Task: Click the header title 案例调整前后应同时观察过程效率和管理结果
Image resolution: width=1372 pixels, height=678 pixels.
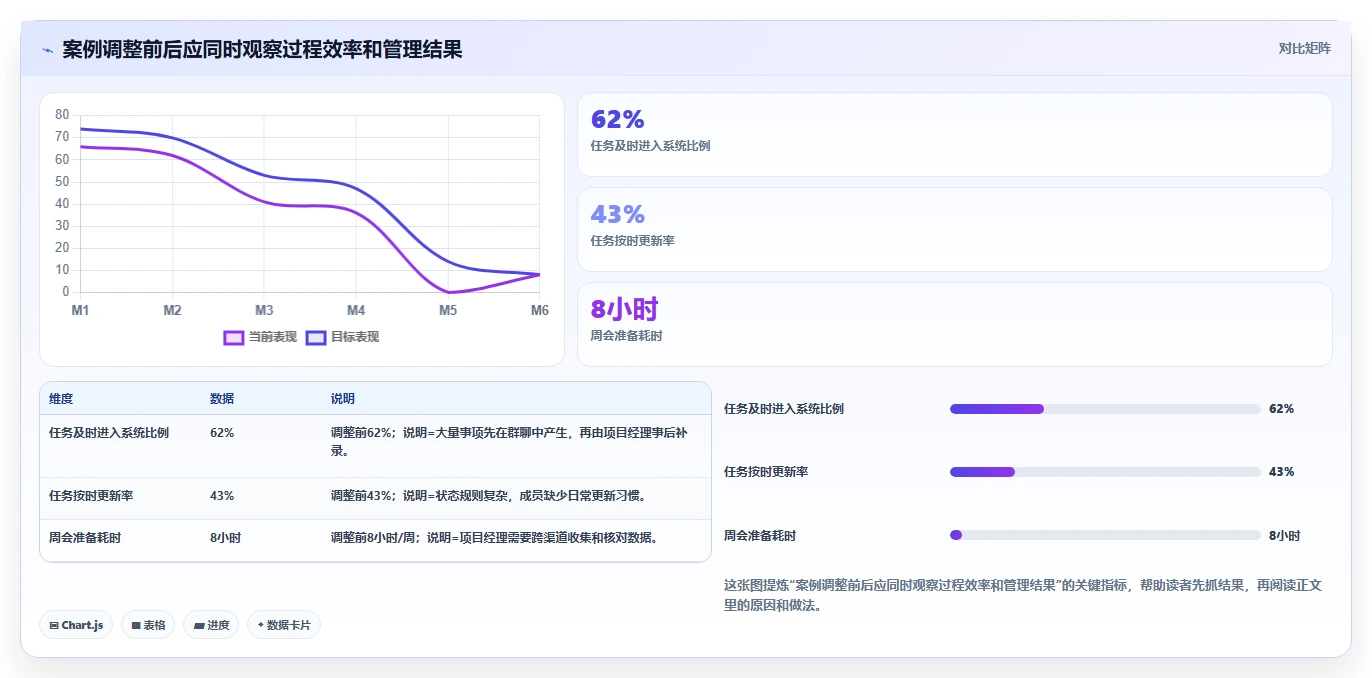Action: click(262, 49)
